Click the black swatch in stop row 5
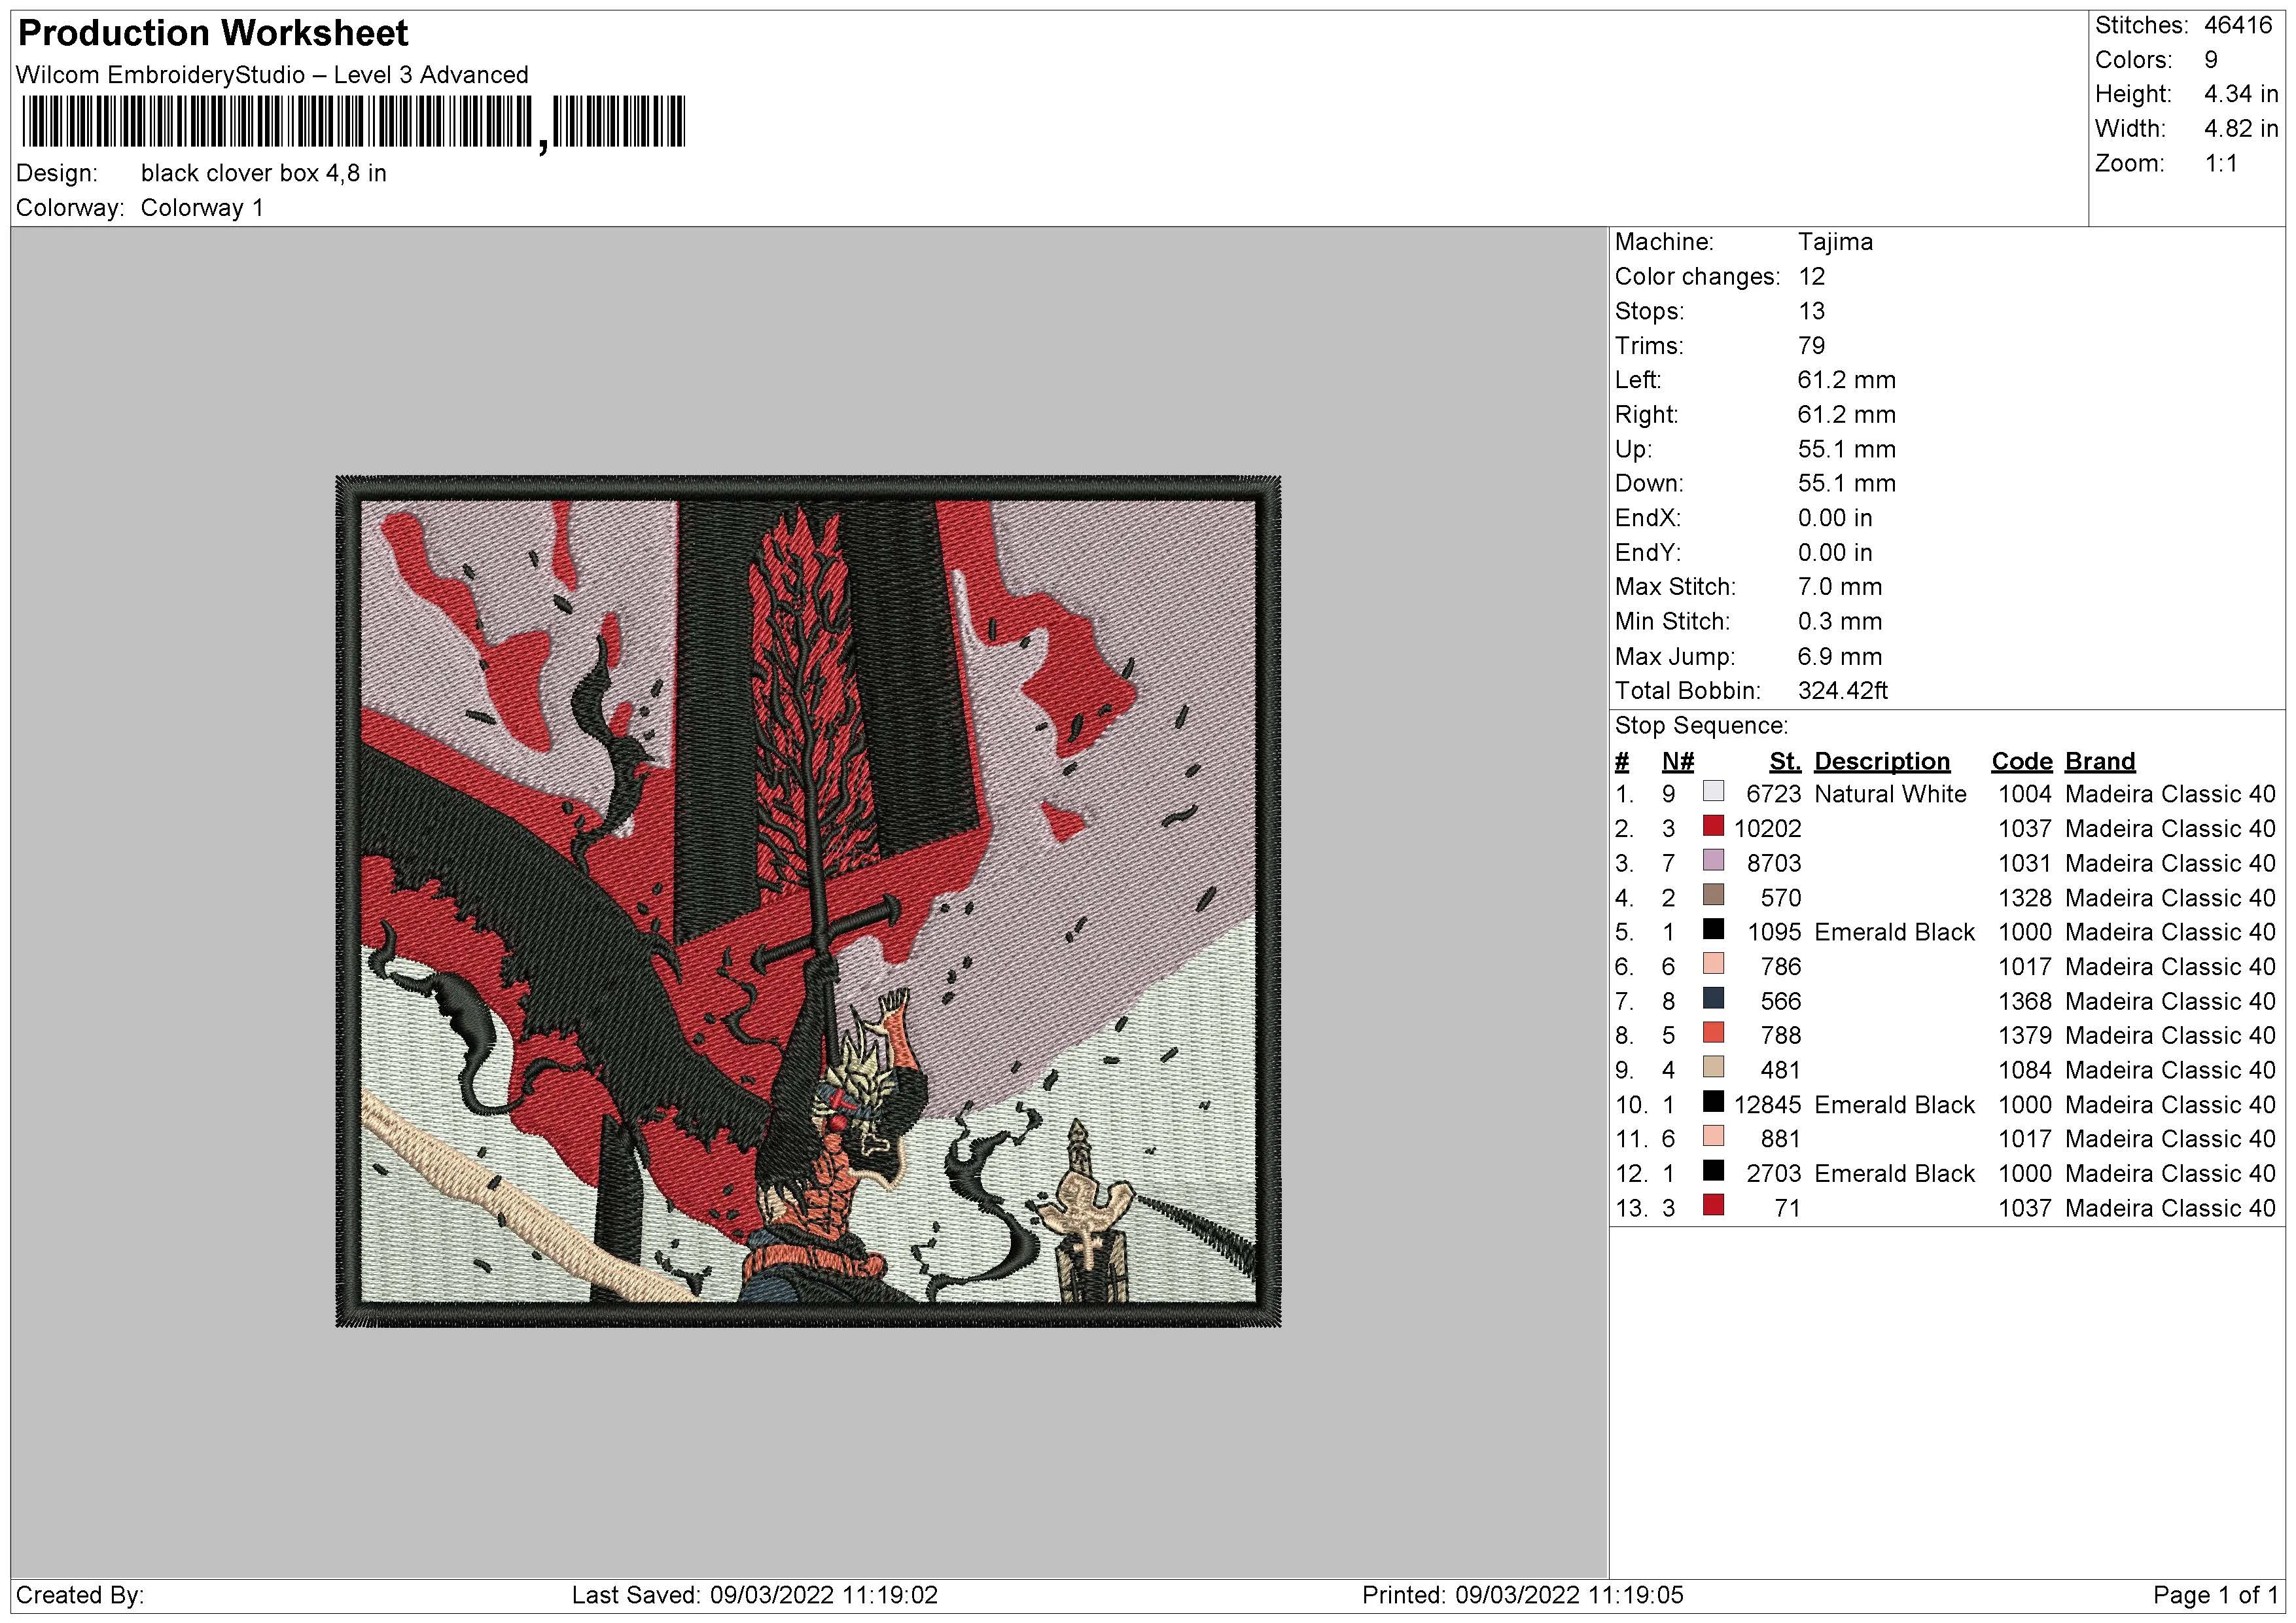Viewport: 2296px width, 1623px height. pos(1713,929)
